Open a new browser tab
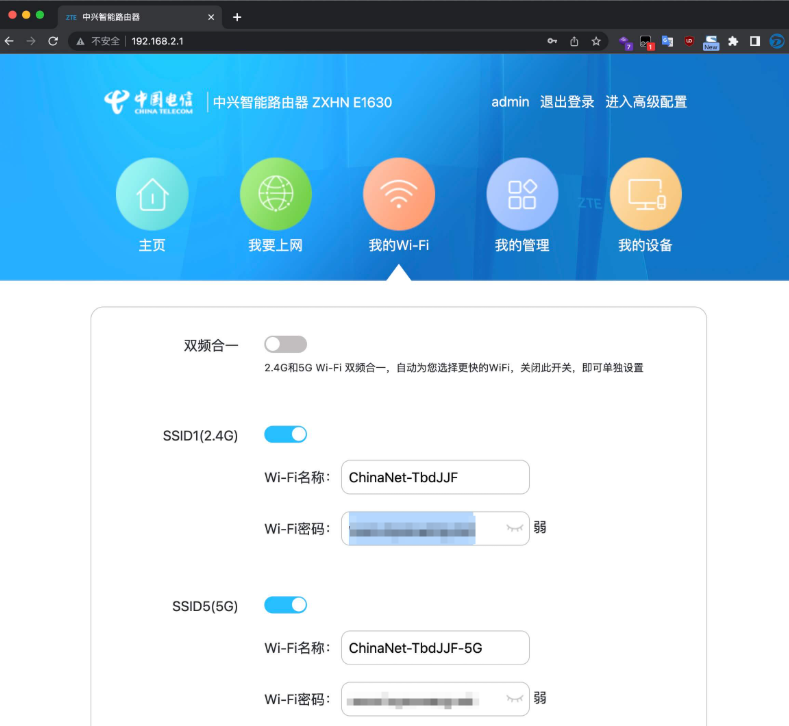This screenshot has width=789, height=726. (237, 17)
